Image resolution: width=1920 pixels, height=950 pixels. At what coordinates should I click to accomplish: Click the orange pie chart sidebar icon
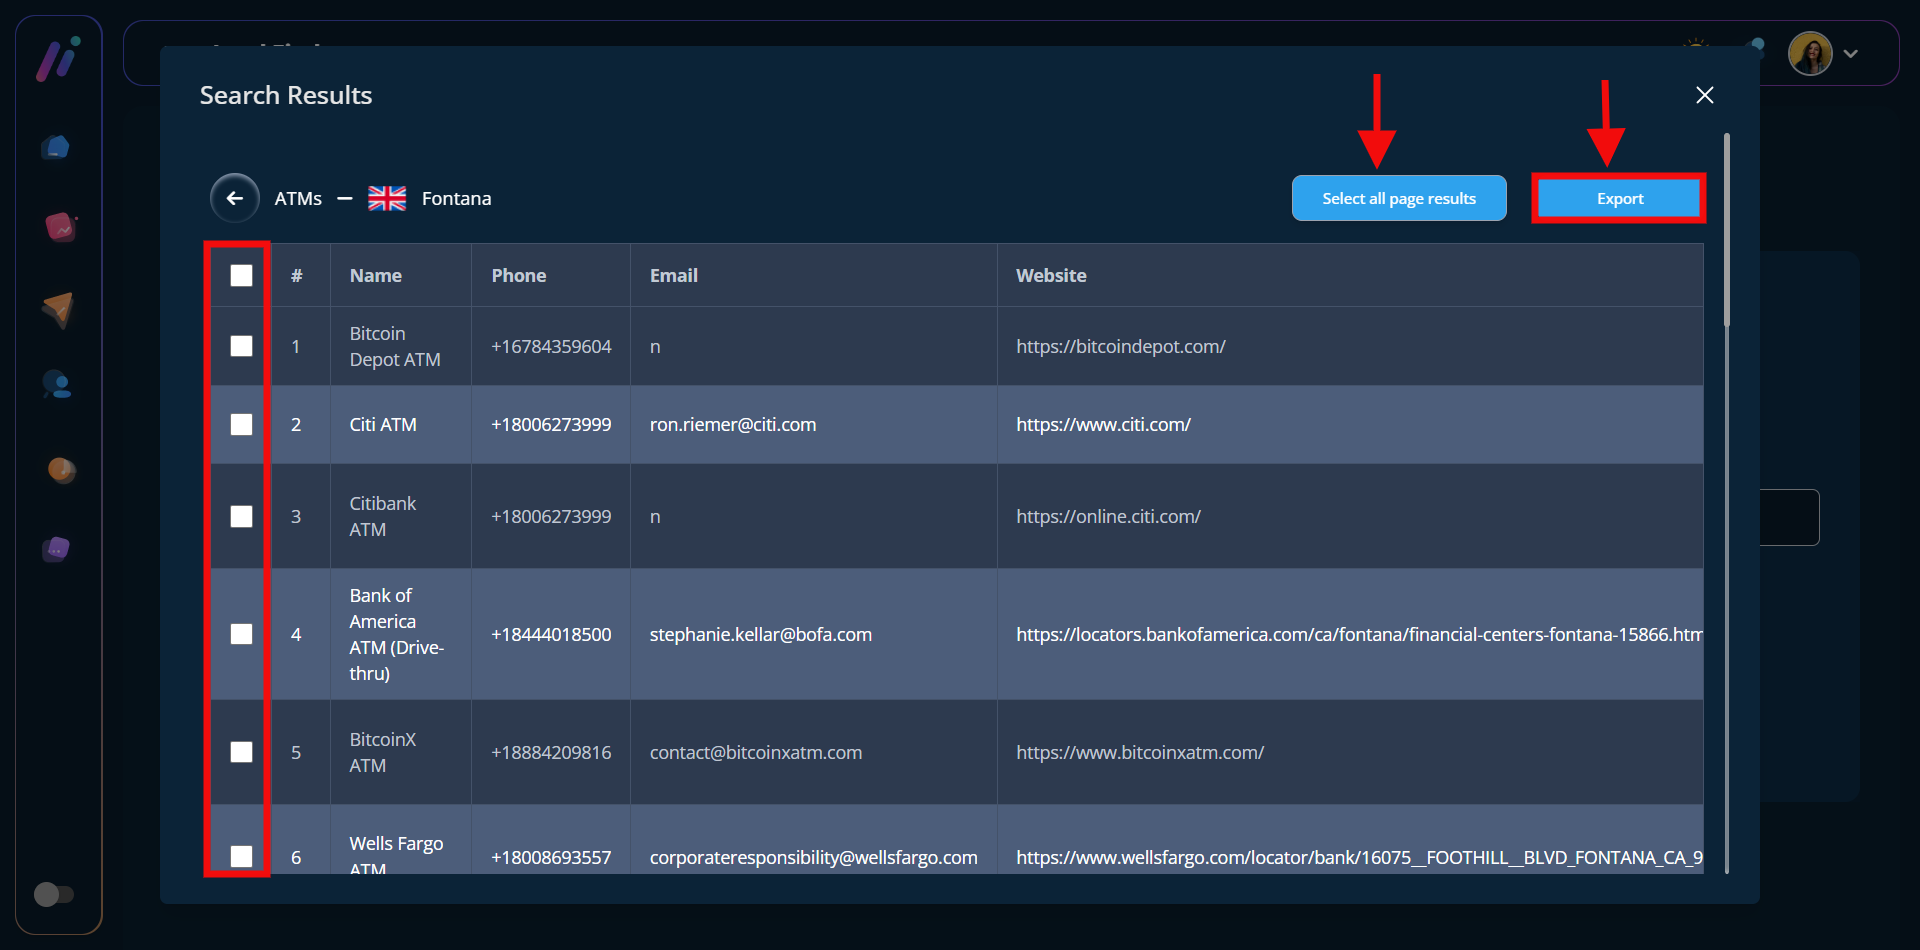click(x=61, y=469)
